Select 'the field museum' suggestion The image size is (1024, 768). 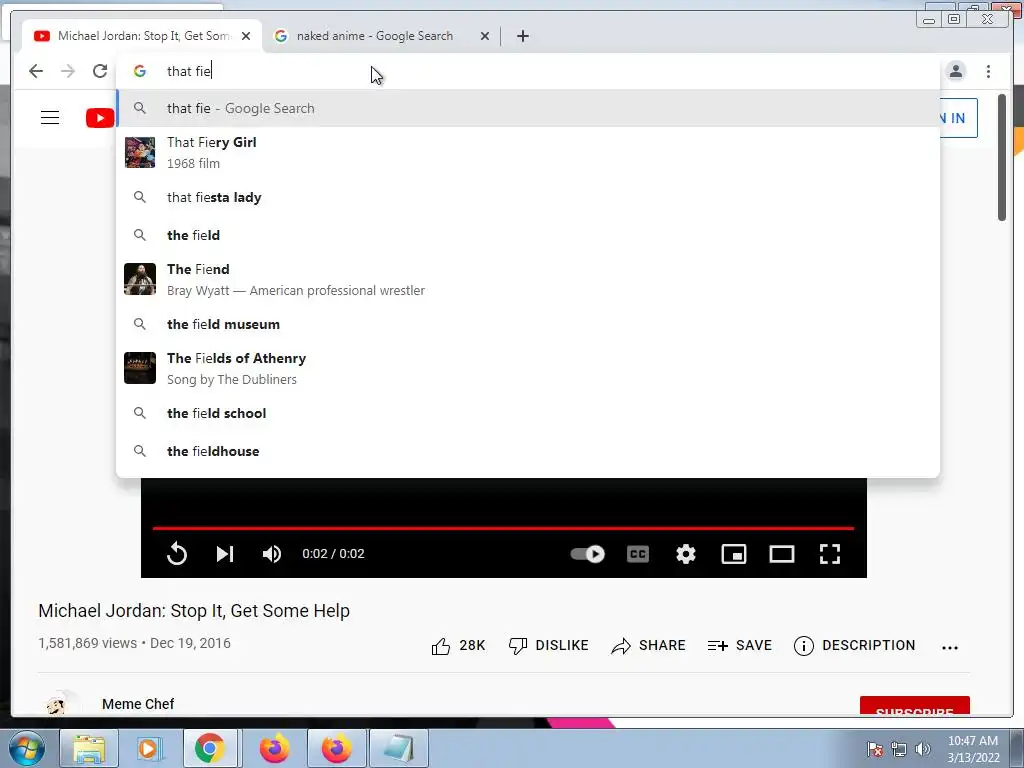[x=528, y=324]
